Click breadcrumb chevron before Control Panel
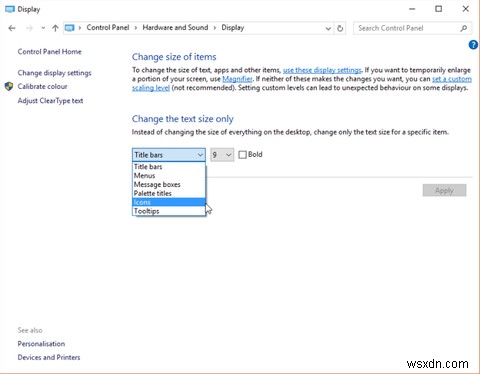480x374 pixels. (80, 28)
